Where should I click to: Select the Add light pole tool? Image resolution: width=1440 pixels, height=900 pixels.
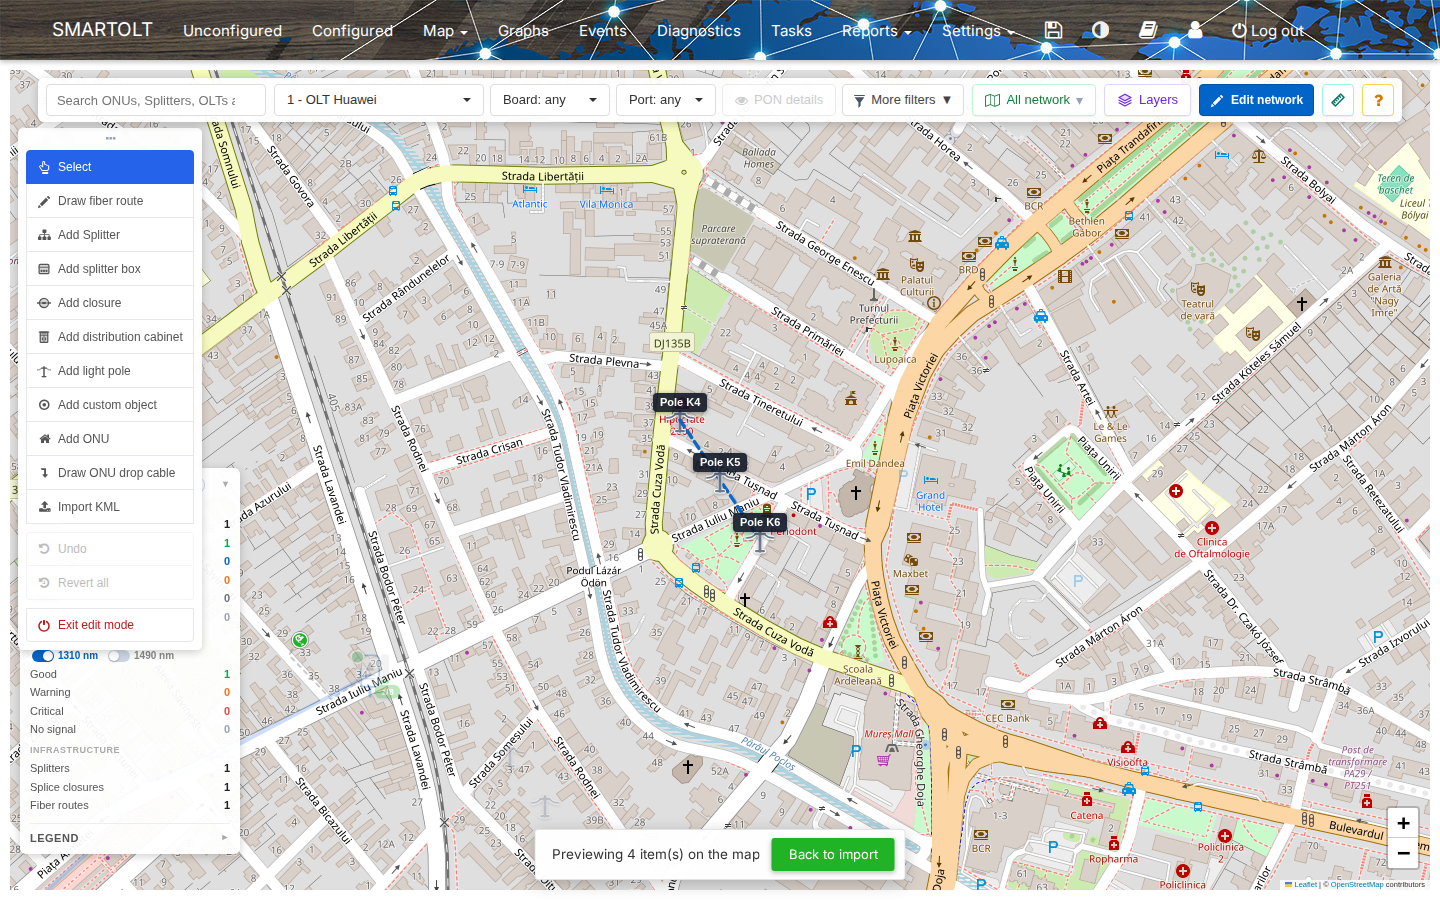click(110, 371)
